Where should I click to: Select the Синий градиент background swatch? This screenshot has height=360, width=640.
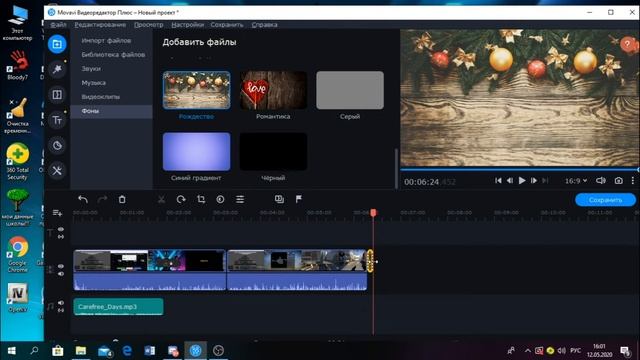point(196,151)
